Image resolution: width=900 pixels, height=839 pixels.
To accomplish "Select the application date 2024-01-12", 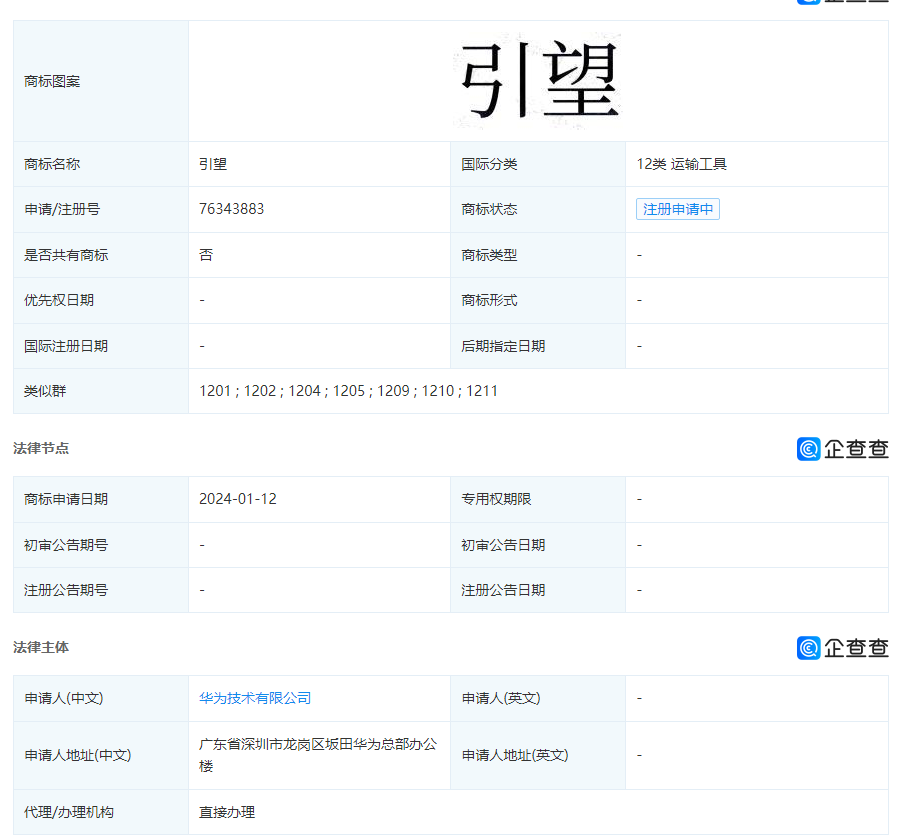I will point(237,499).
